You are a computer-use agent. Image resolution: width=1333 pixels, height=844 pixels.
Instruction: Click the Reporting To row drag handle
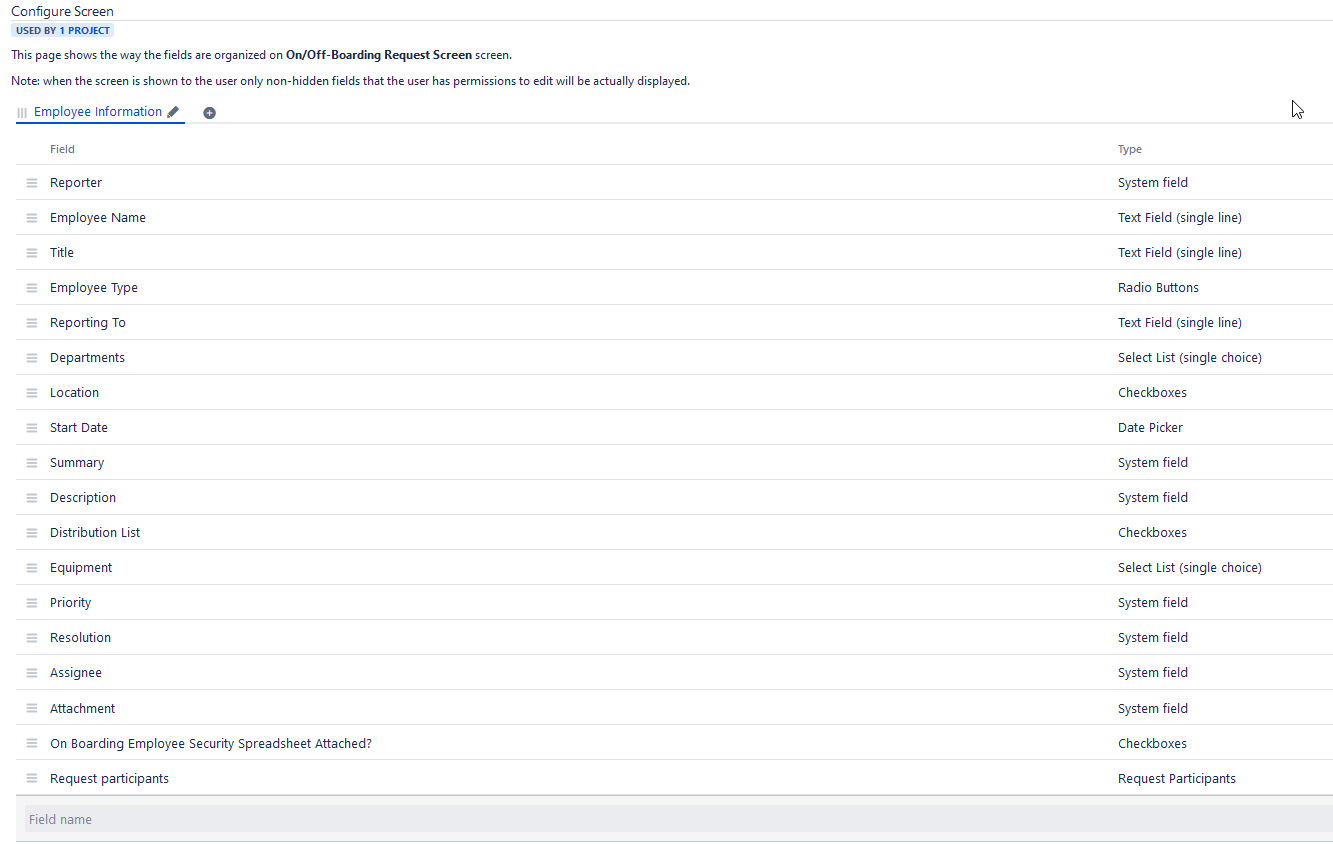click(32, 323)
